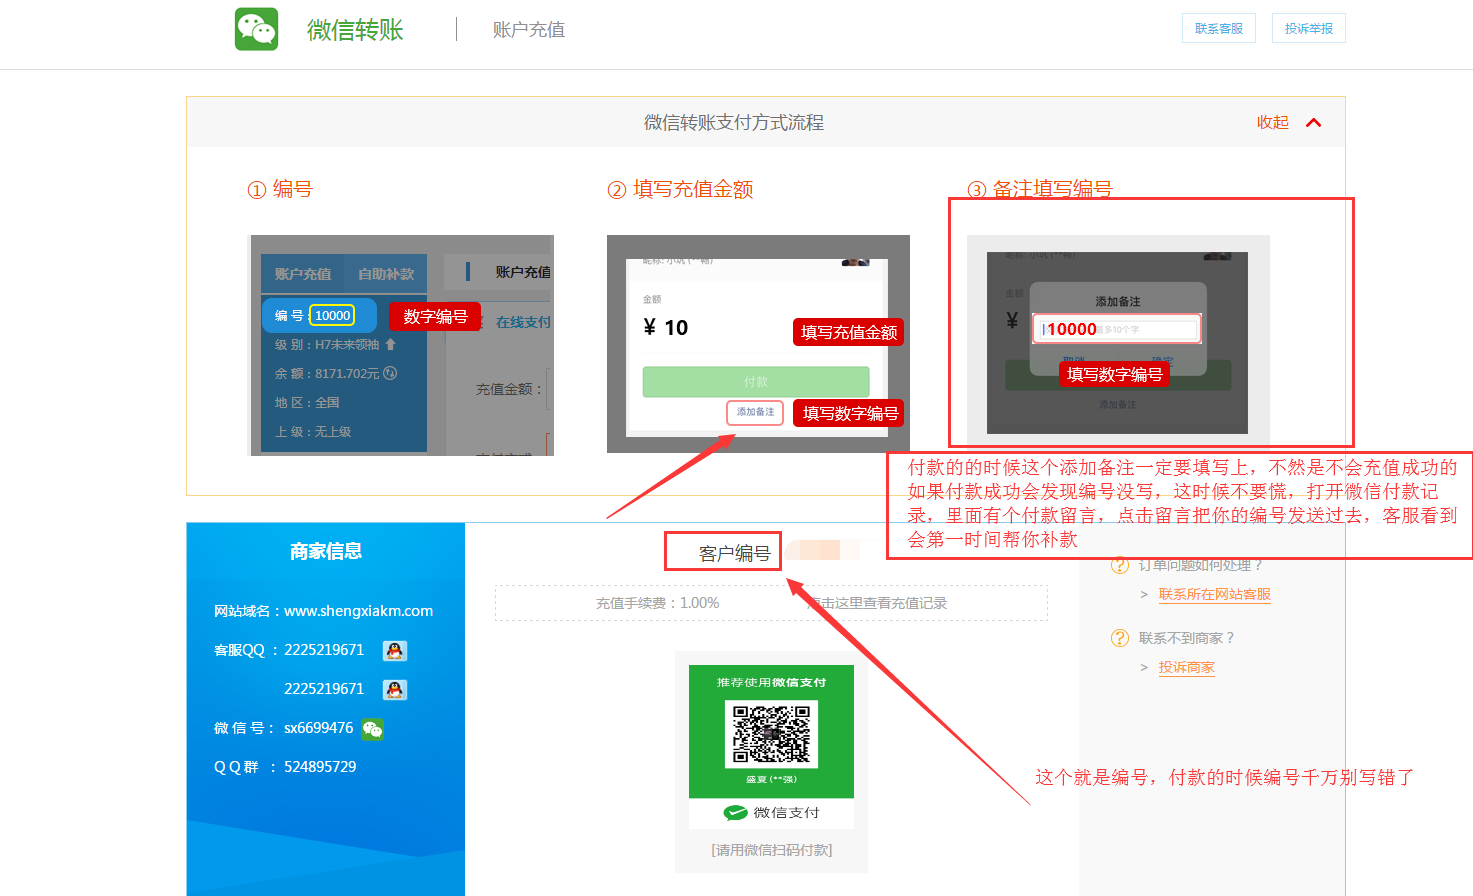
Task: Click the 账户充值 header label
Action: (x=528, y=30)
